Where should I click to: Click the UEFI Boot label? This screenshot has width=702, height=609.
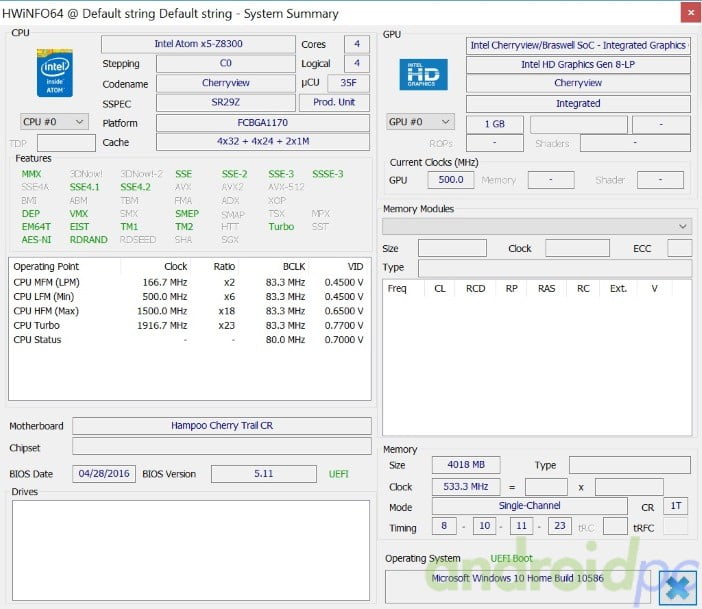tap(511, 558)
